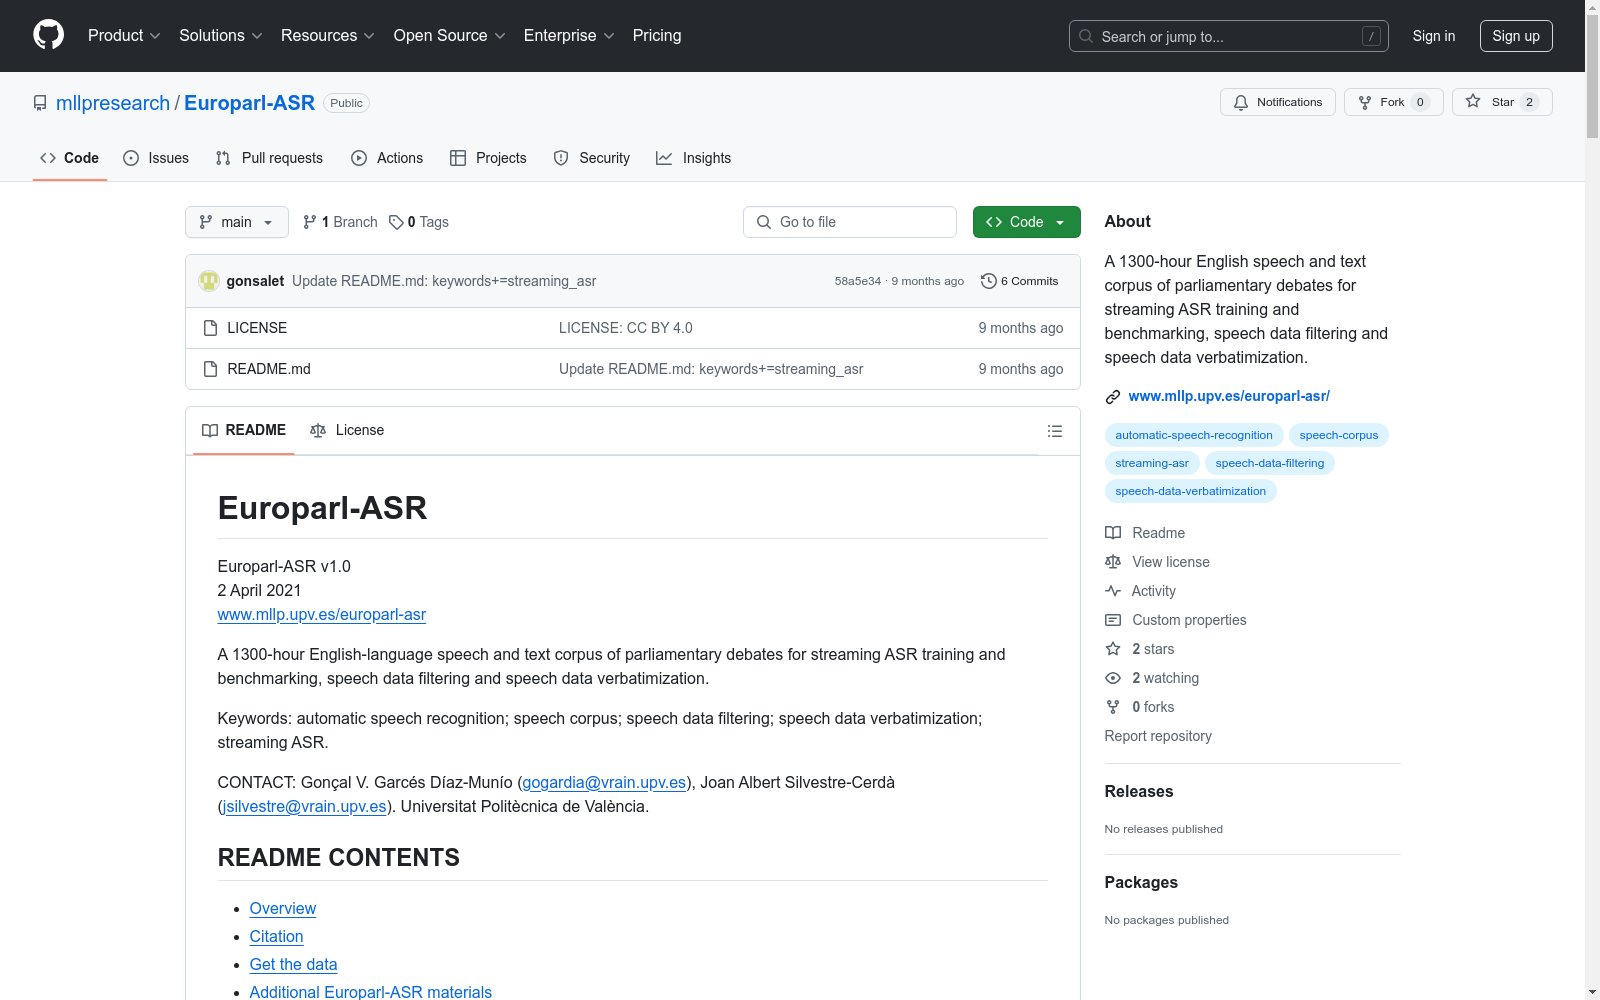Click the scale icon beside View license
The width and height of the screenshot is (1600, 1000).
(x=1113, y=562)
